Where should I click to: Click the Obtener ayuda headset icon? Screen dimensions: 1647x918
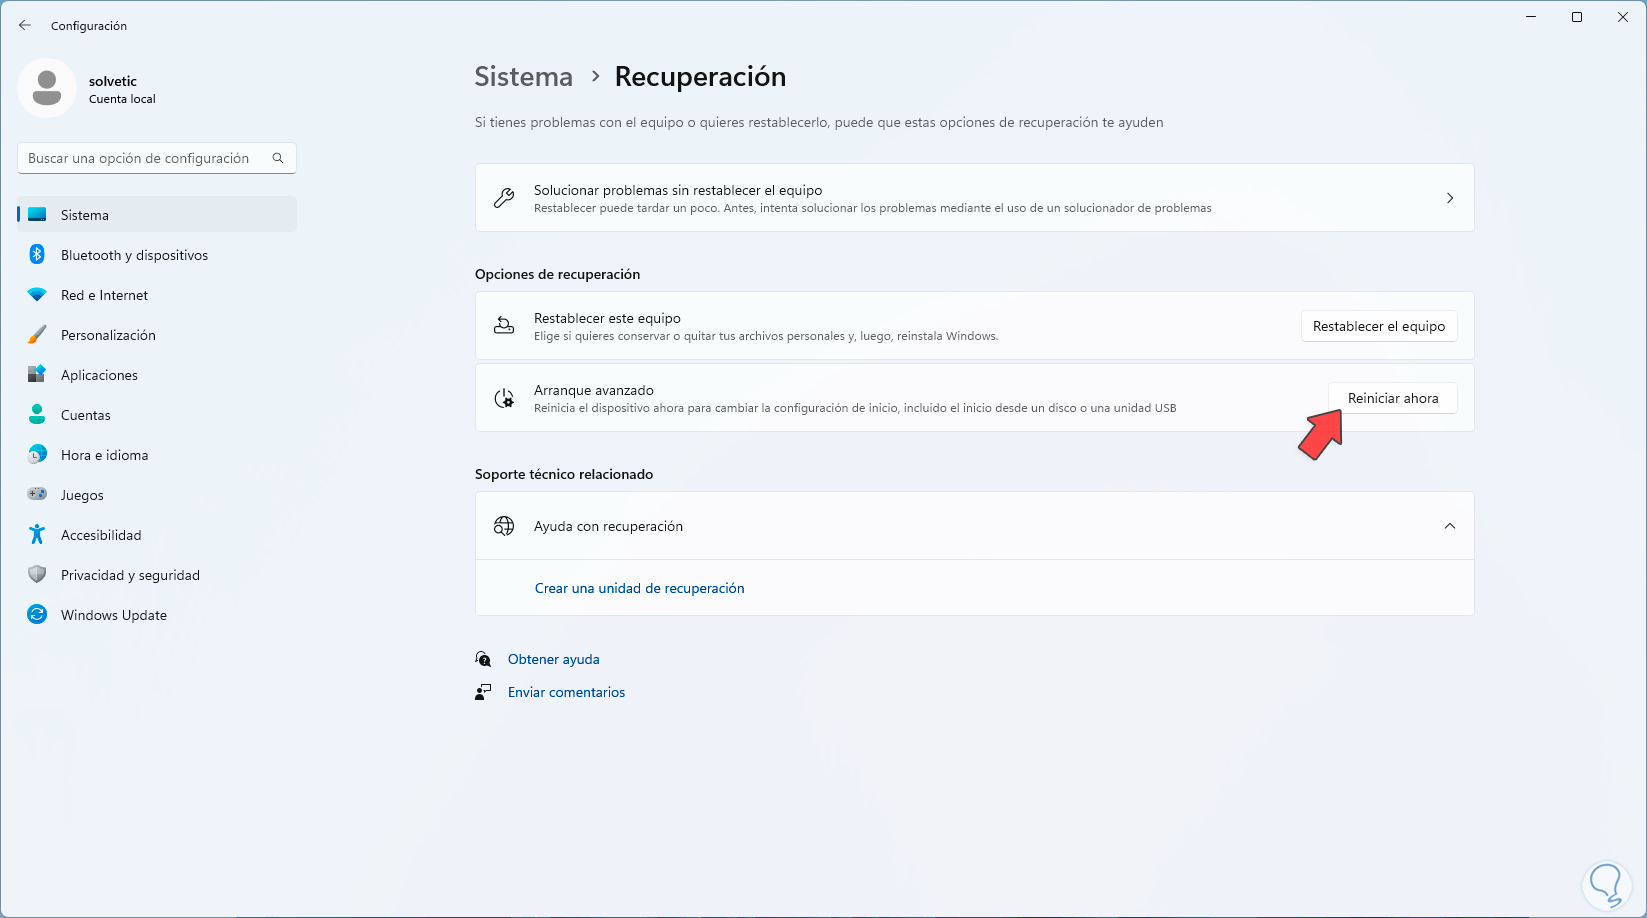[483, 659]
